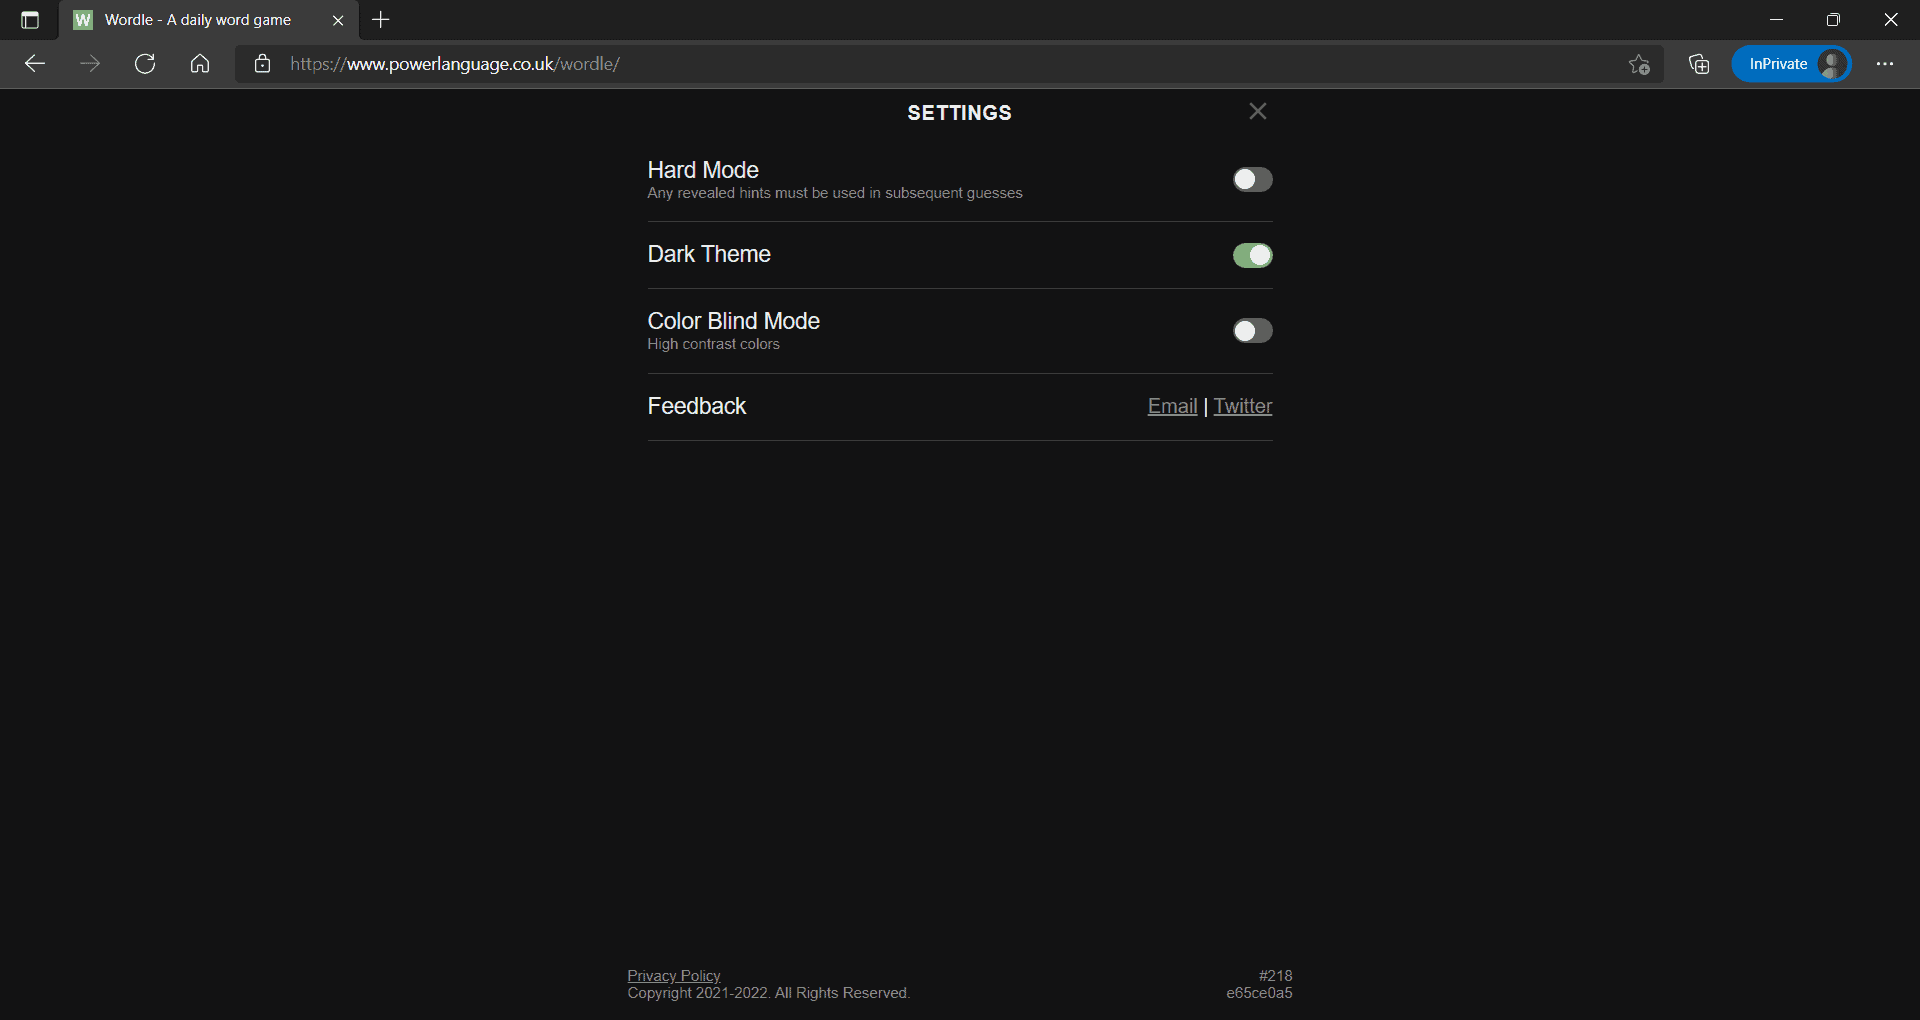Turn off the Dark Theme switch
The image size is (1920, 1020).
(1252, 256)
